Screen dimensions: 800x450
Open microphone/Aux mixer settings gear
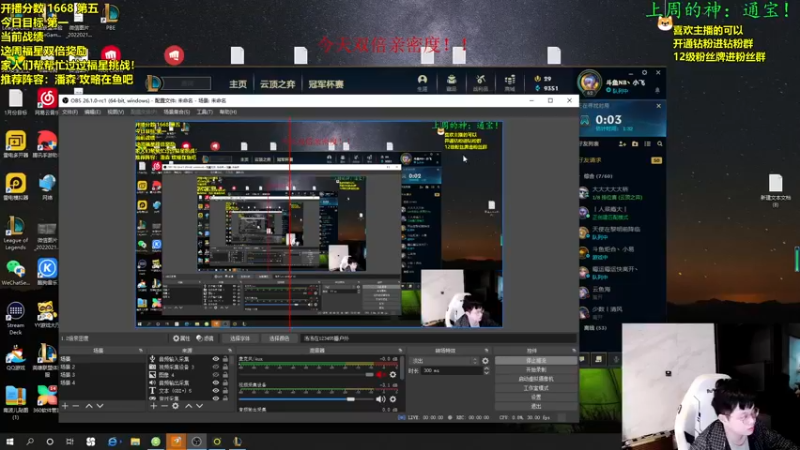tap(393, 374)
